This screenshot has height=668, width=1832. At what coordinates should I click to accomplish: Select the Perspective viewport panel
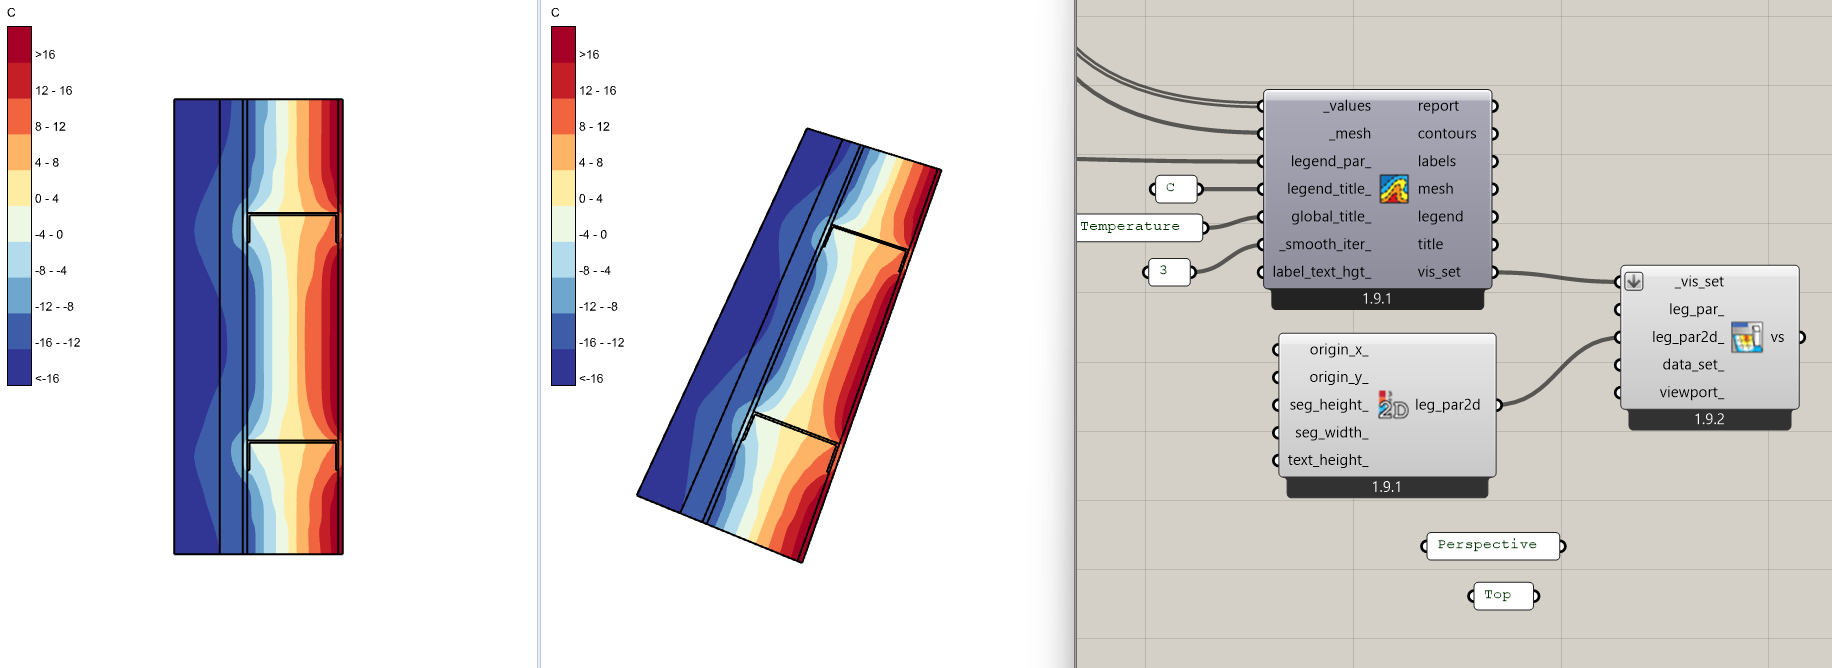click(x=1491, y=545)
